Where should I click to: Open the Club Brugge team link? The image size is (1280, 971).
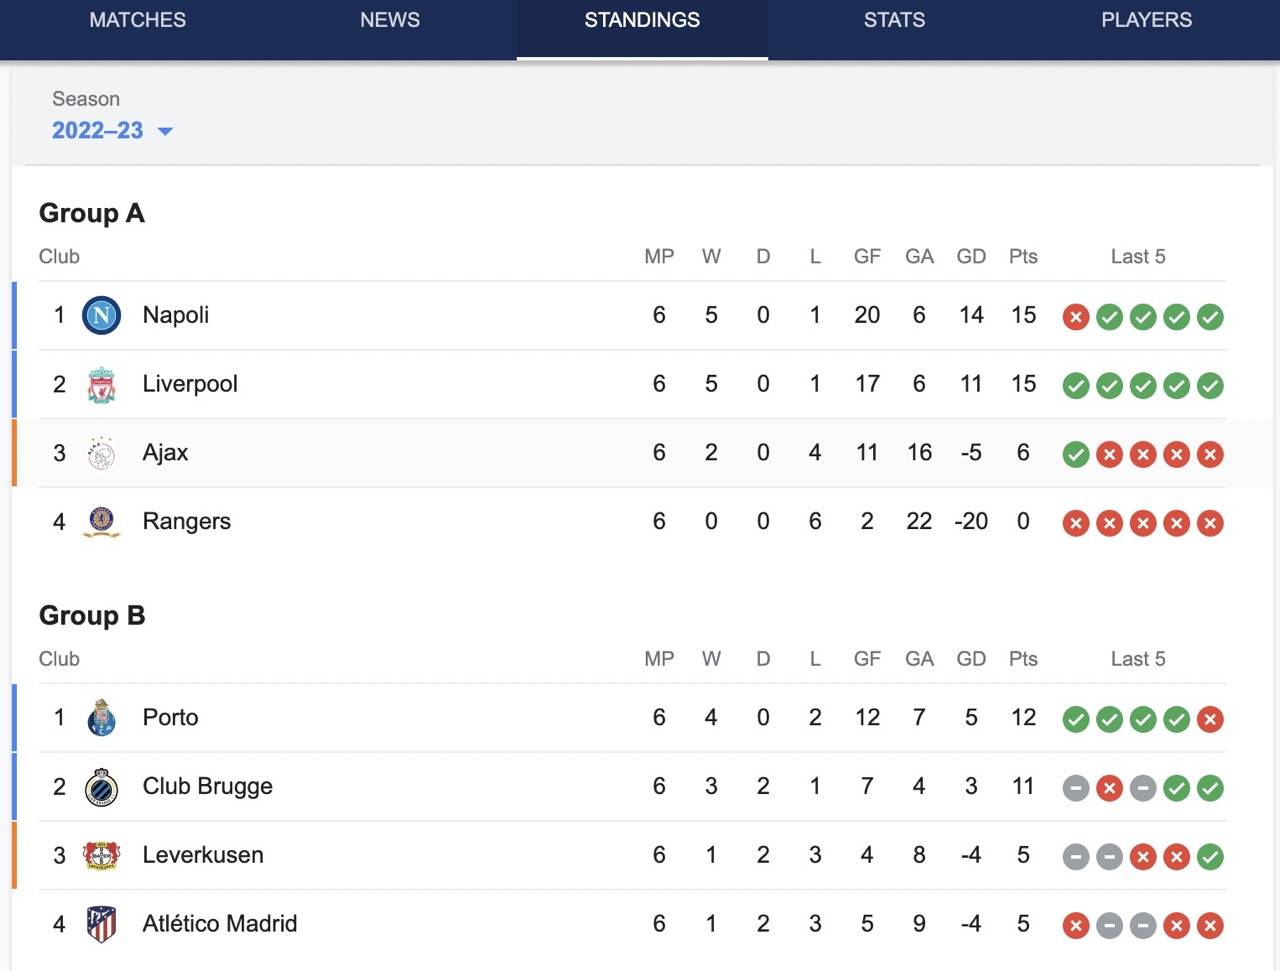pos(207,786)
